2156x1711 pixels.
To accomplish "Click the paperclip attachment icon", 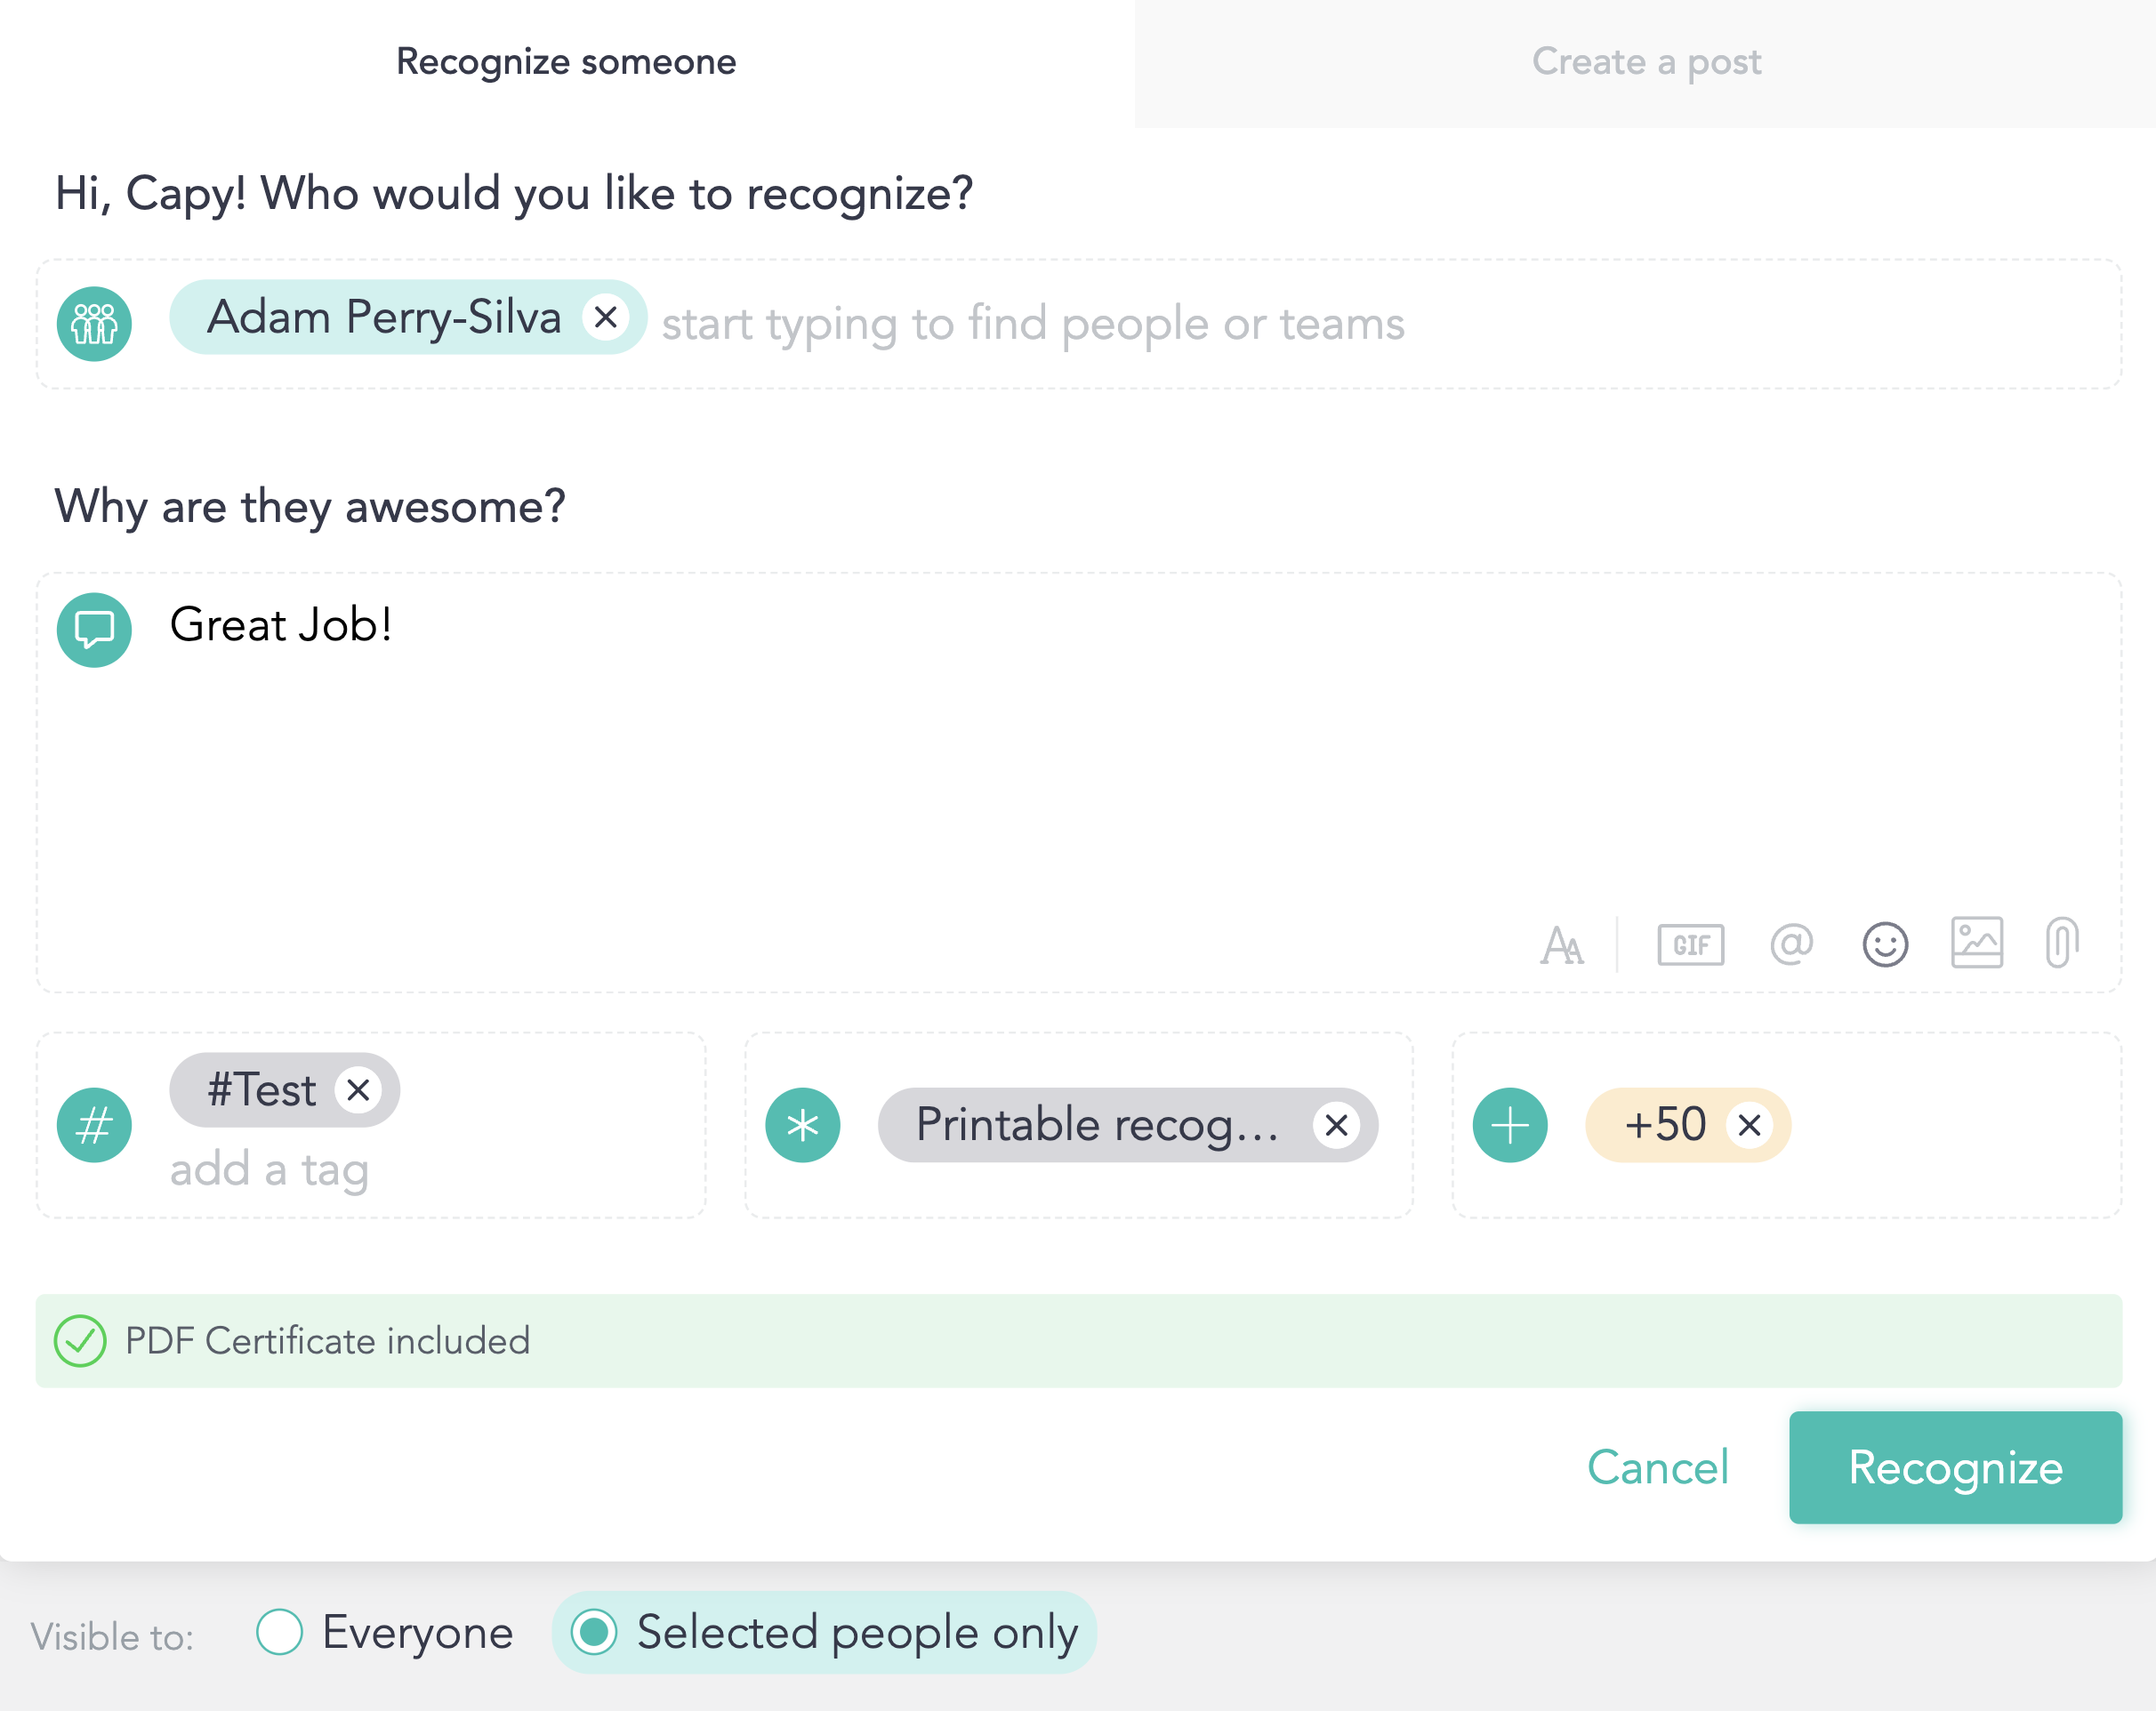I will point(2061,942).
